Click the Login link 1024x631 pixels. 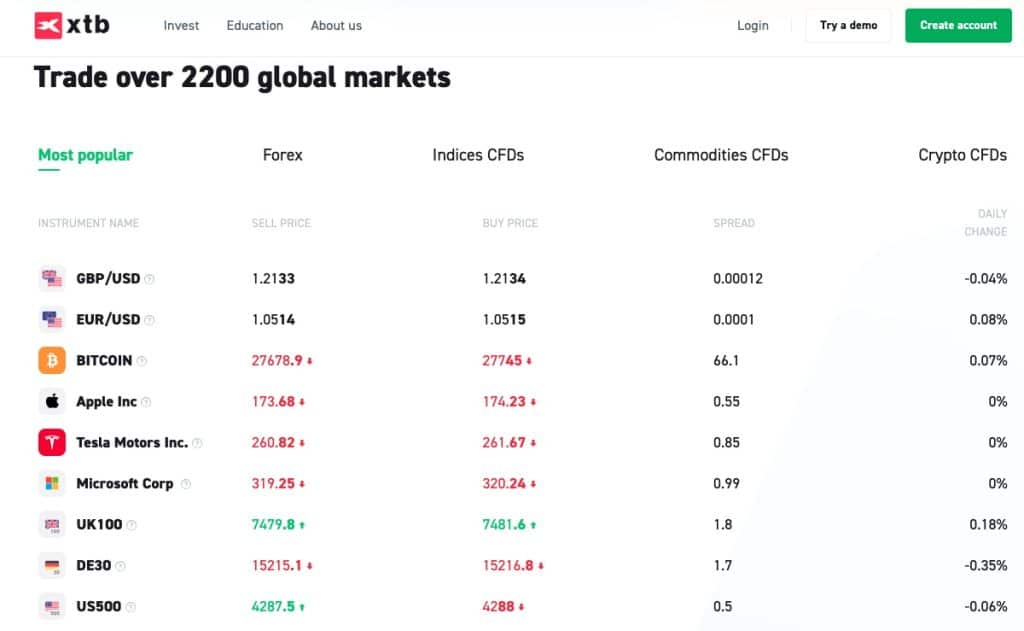752,25
